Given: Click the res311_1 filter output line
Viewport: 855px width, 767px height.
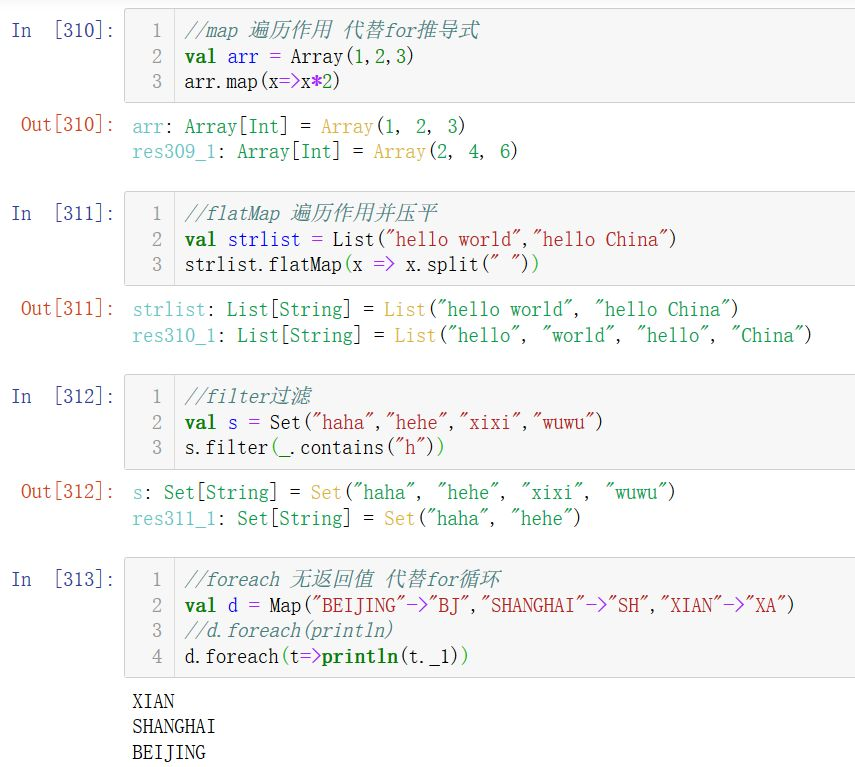Looking at the screenshot, I should (356, 519).
